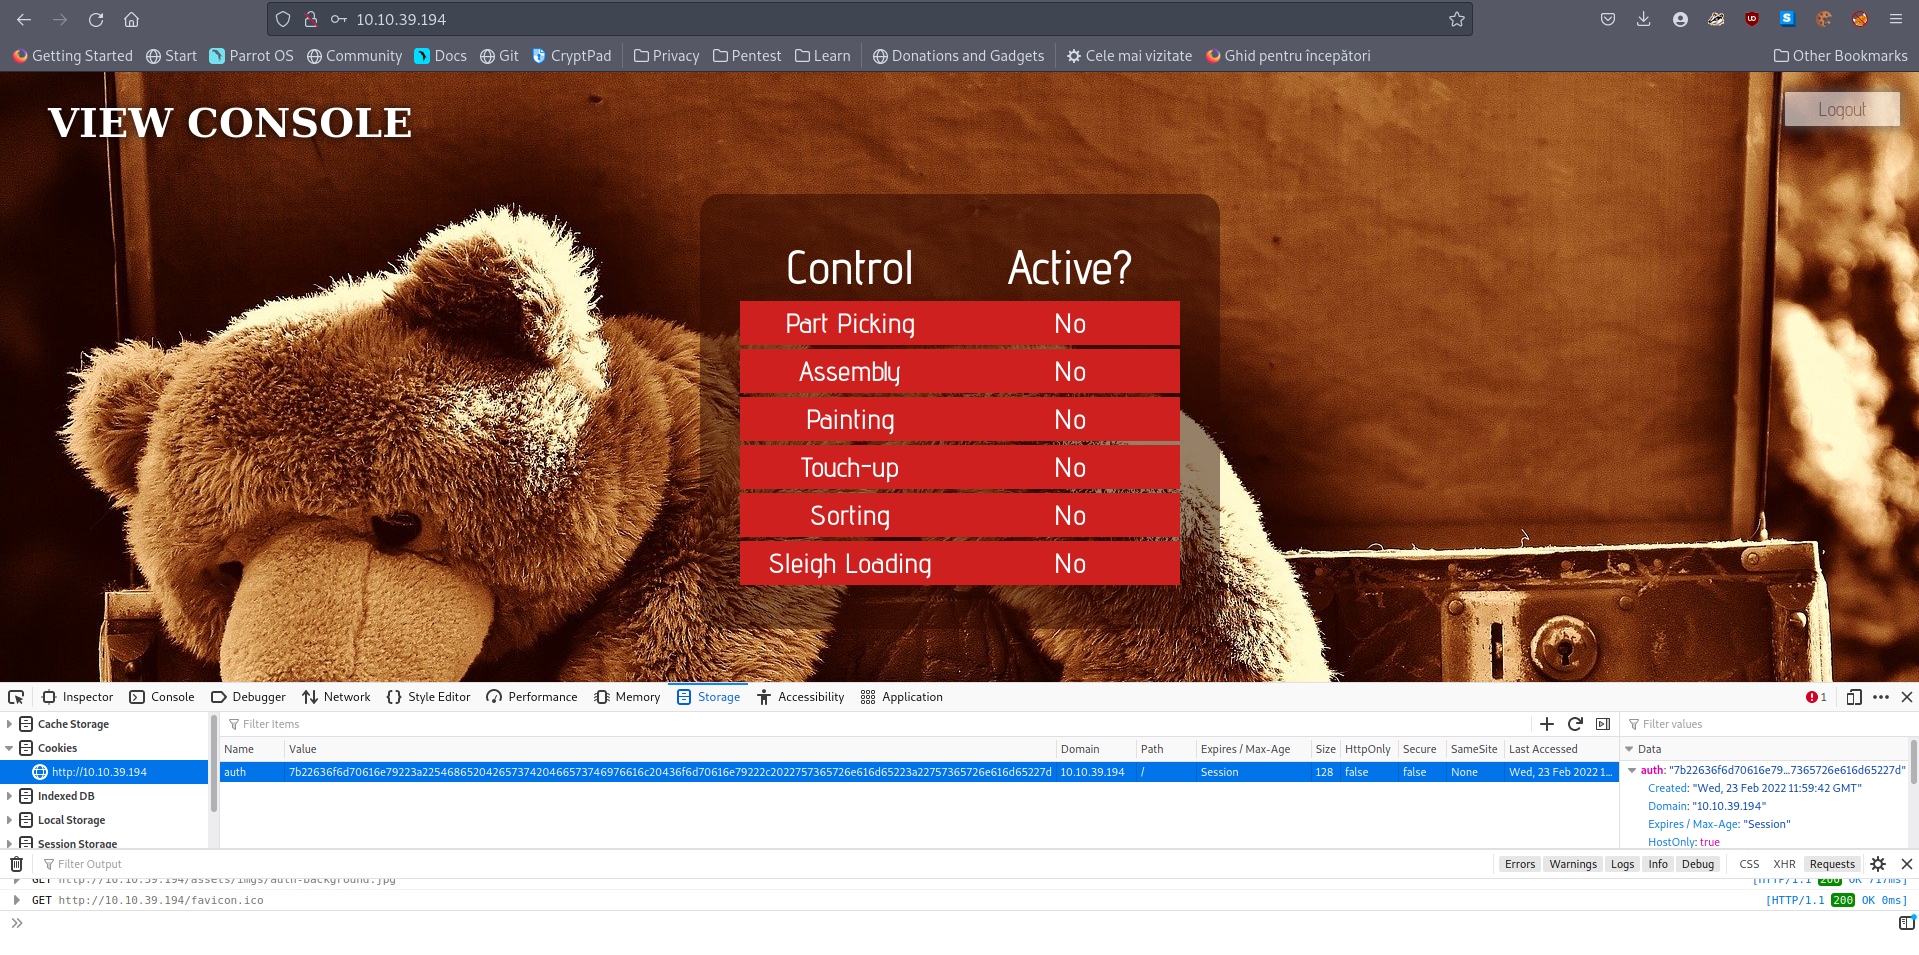Open the Firefox hamburger application menu
Image resolution: width=1919 pixels, height=955 pixels.
click(1895, 19)
